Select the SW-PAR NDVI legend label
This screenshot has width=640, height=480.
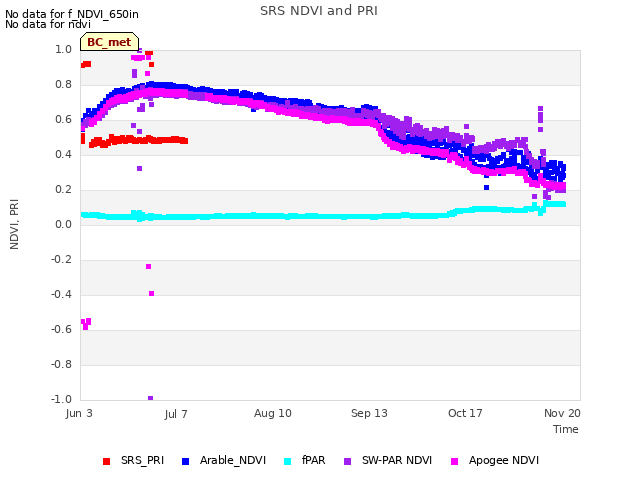(x=397, y=460)
